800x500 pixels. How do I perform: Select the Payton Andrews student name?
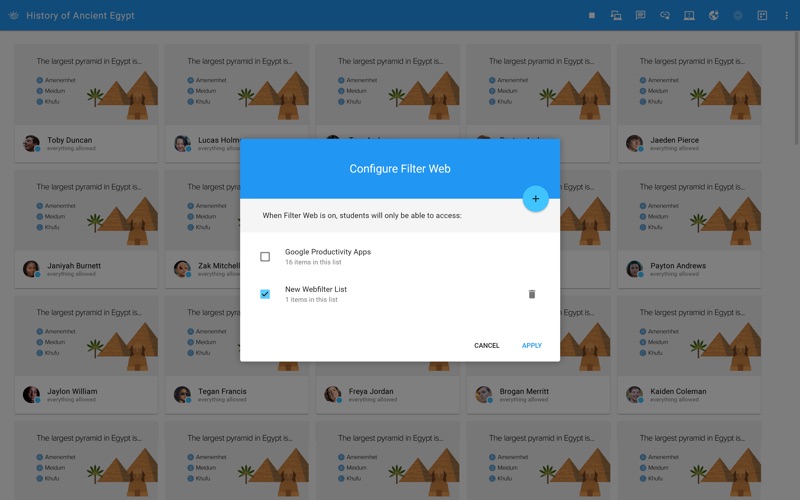pyautogui.click(x=678, y=266)
